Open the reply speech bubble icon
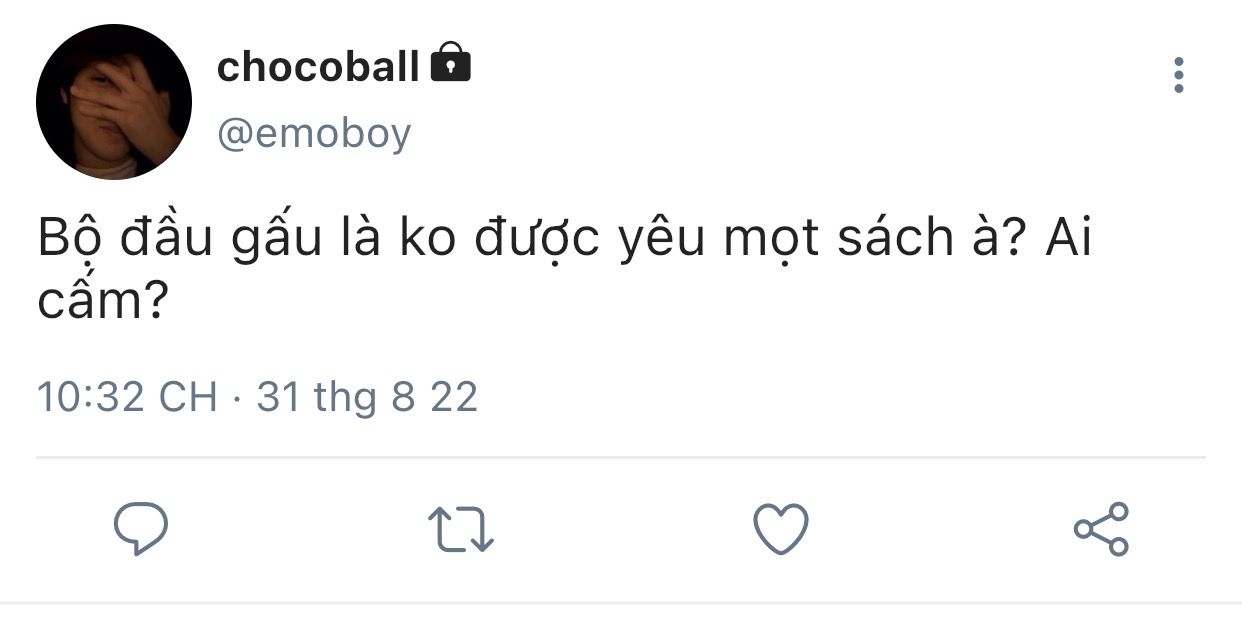Image resolution: width=1242 pixels, height=621 pixels. [x=140, y=529]
